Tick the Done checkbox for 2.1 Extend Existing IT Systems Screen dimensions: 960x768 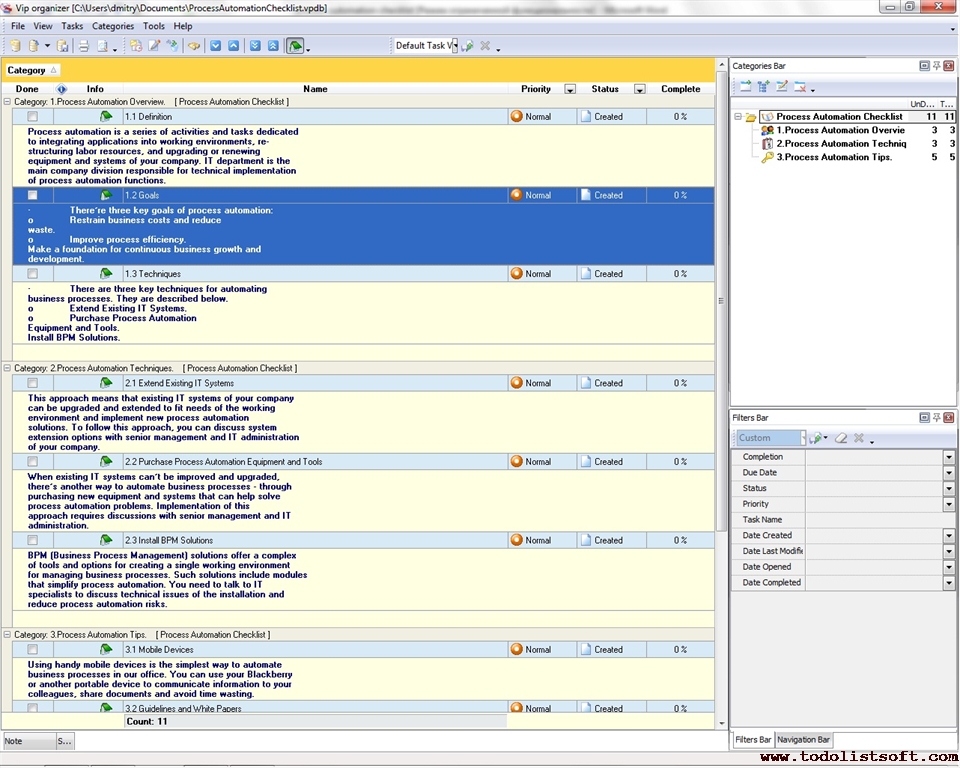(x=33, y=383)
